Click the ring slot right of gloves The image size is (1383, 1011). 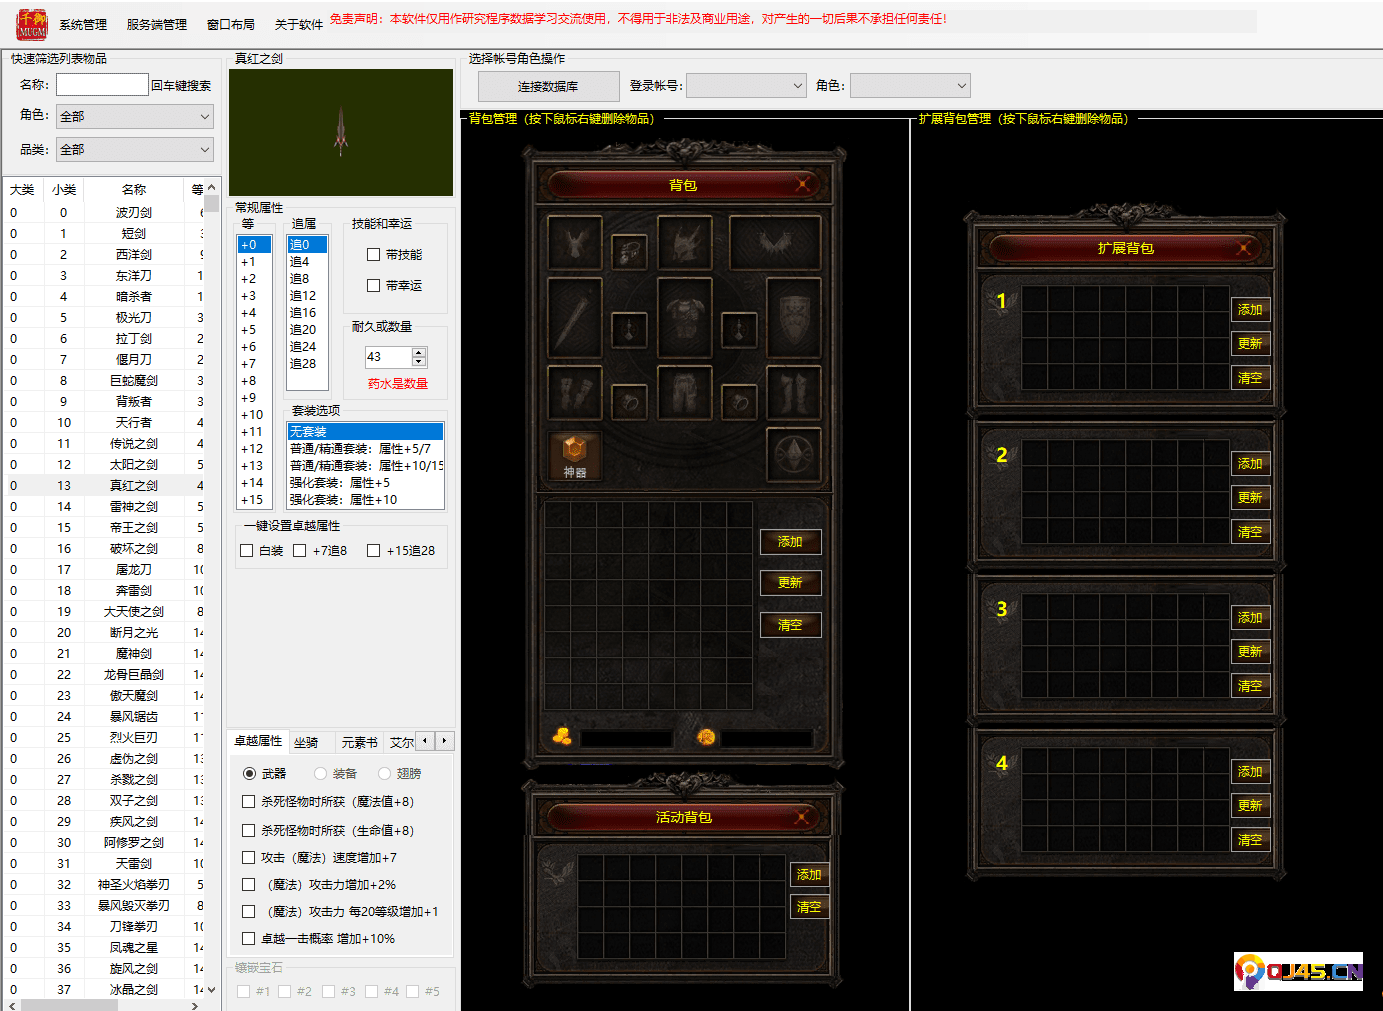[629, 402]
